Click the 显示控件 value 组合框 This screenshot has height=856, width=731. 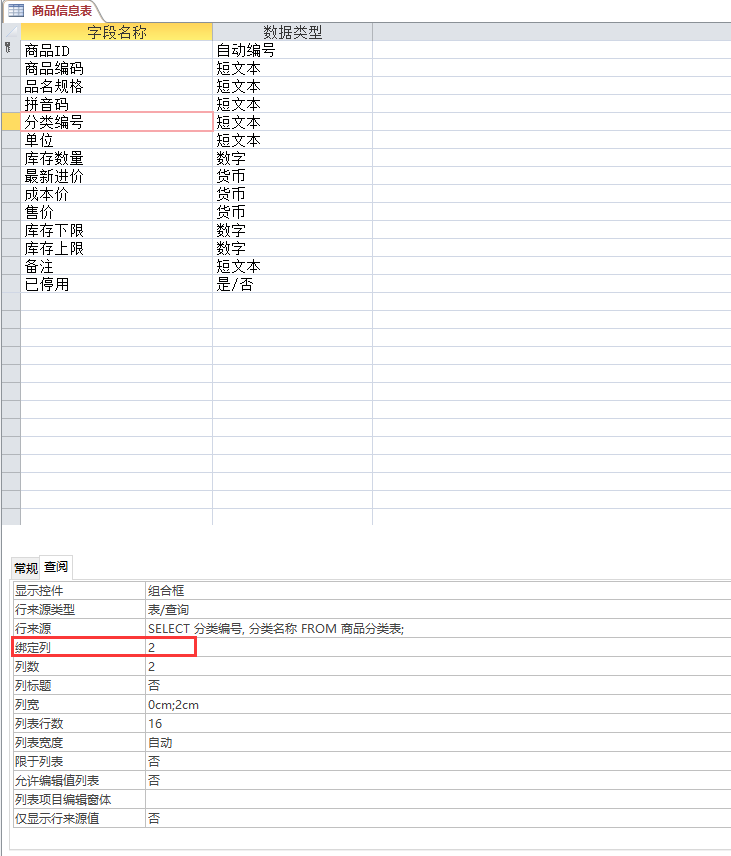(x=438, y=591)
